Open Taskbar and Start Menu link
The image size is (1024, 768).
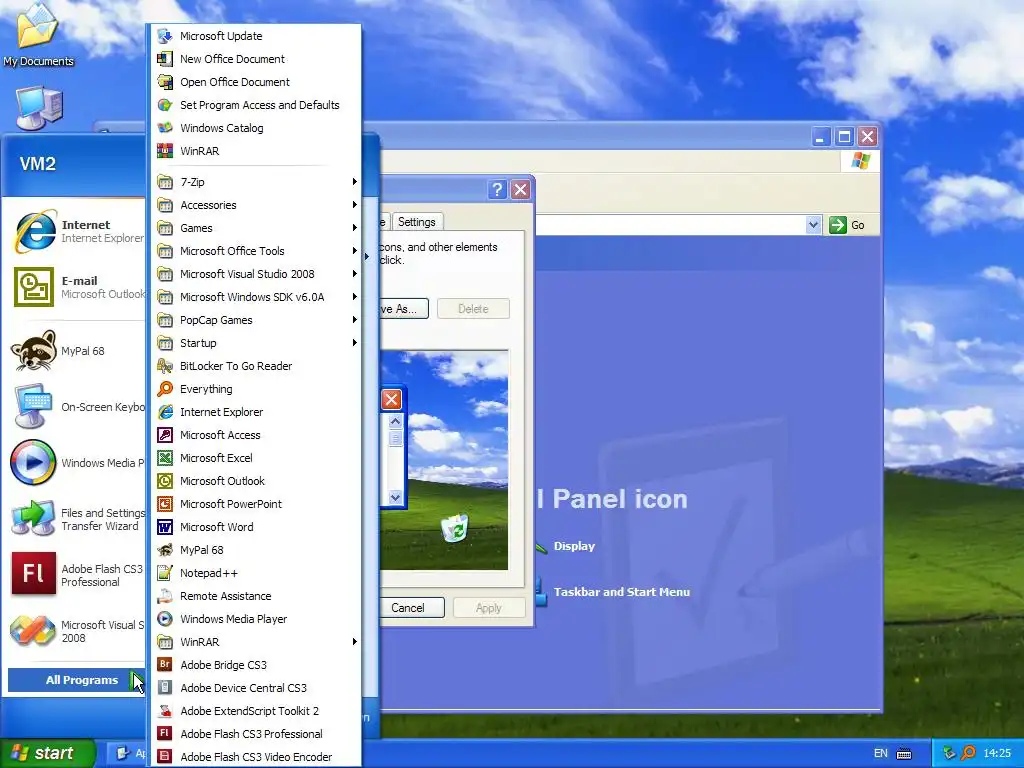point(622,592)
